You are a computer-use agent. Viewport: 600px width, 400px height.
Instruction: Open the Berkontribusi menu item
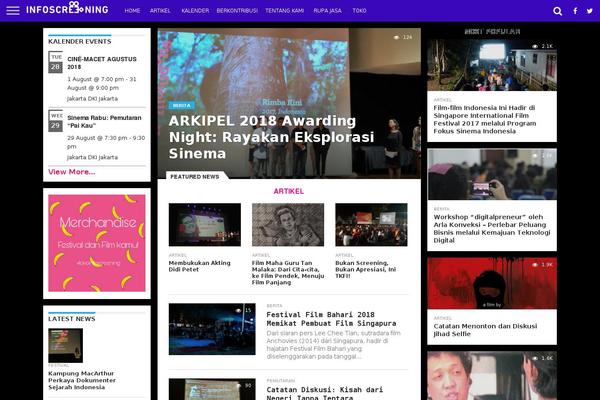237,11
